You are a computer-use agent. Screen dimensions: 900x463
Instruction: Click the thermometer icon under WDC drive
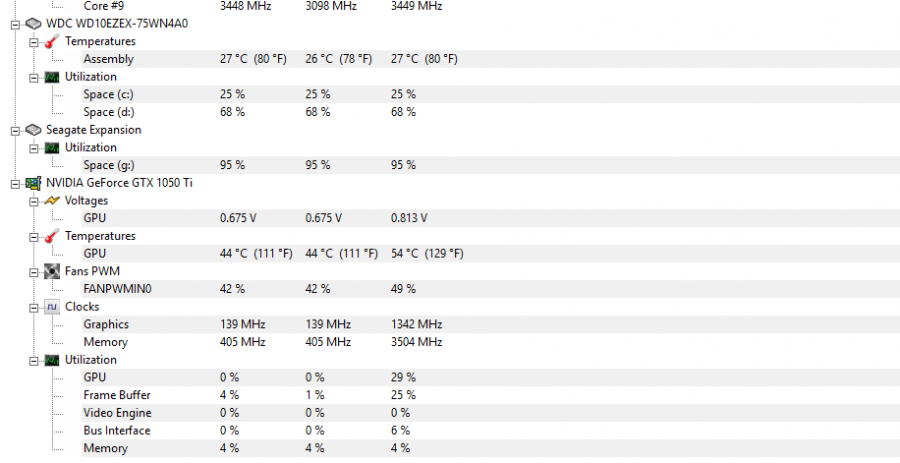[52, 41]
